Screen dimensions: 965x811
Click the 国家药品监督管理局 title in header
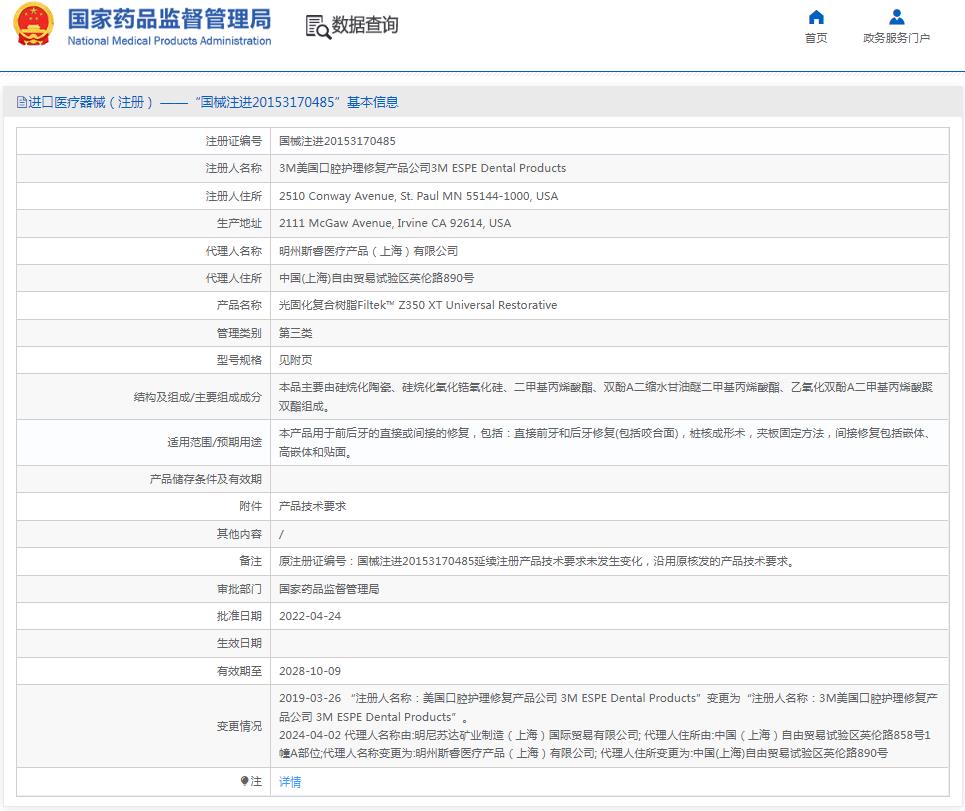(169, 19)
